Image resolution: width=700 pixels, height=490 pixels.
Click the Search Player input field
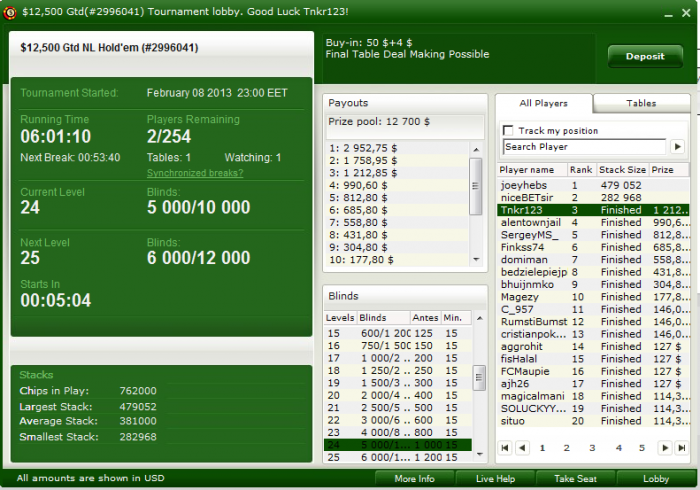tap(584, 146)
